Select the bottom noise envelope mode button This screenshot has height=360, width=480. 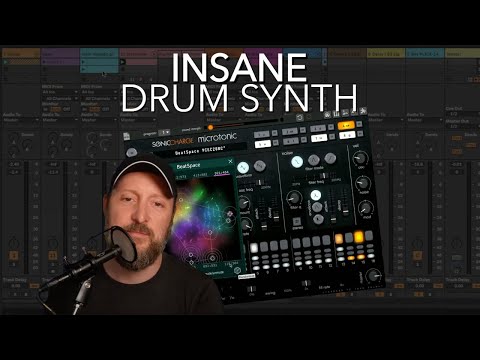click(x=318, y=219)
